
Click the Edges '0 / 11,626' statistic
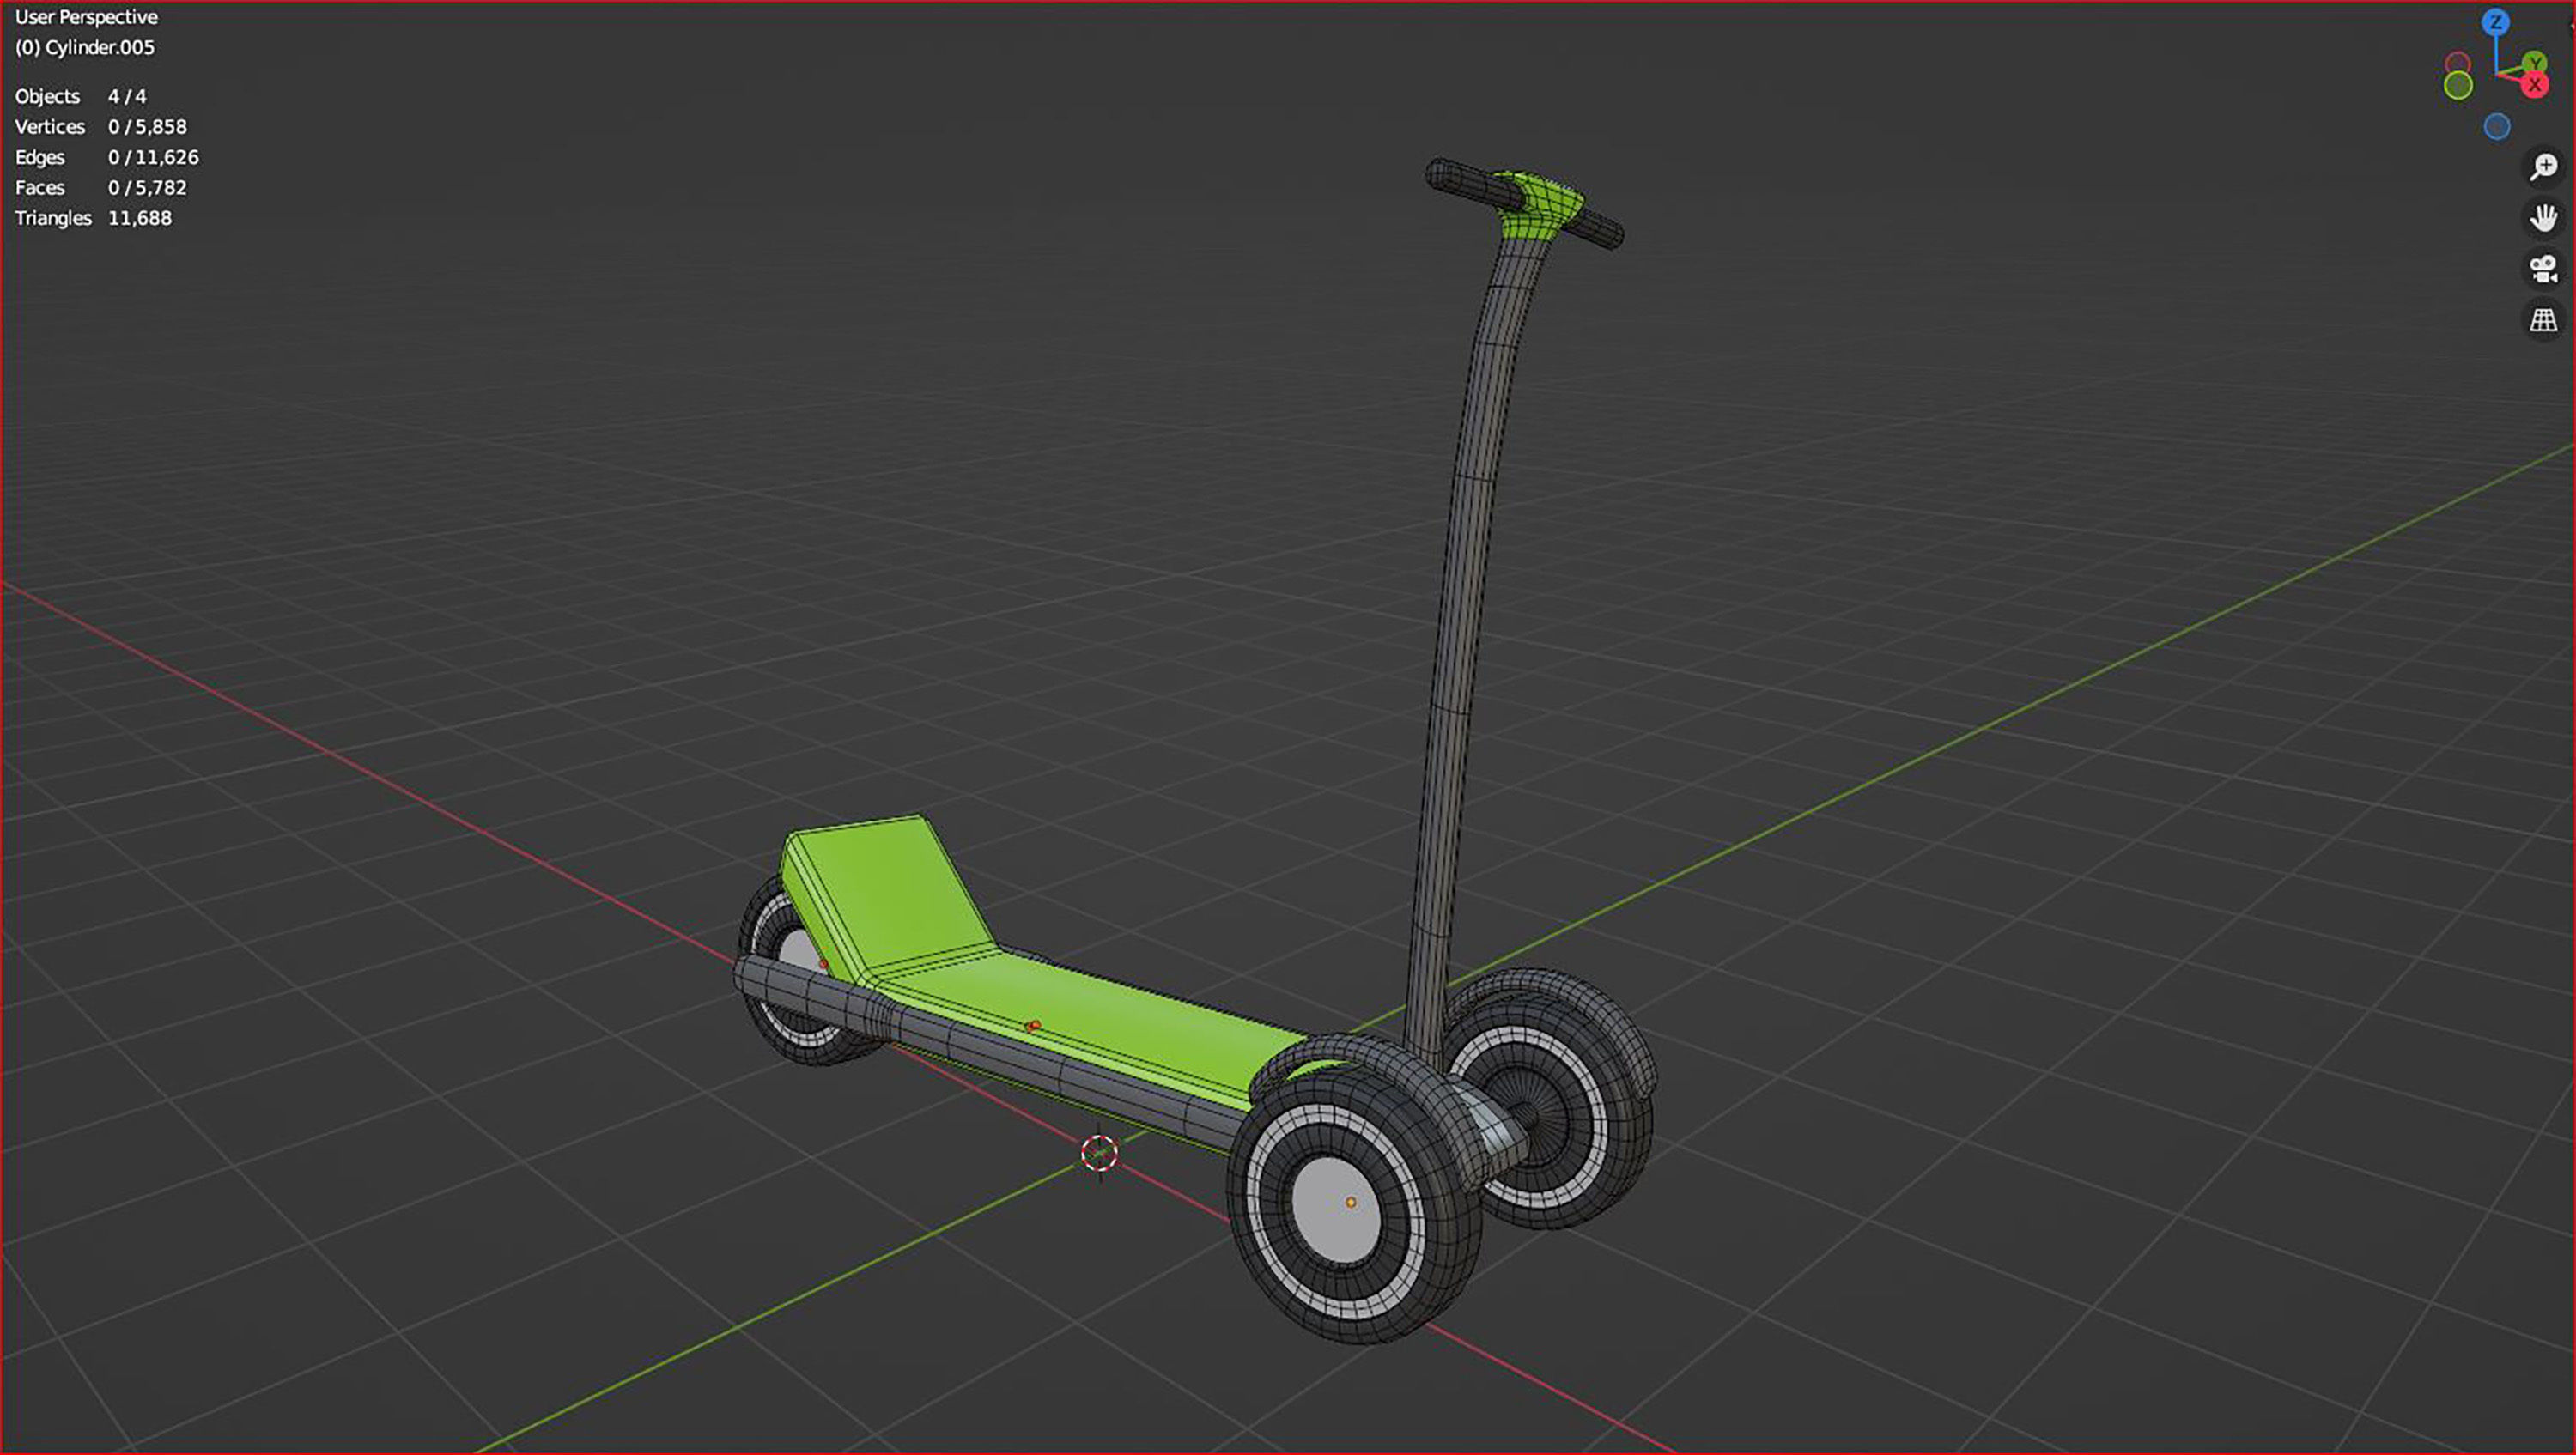pos(153,157)
